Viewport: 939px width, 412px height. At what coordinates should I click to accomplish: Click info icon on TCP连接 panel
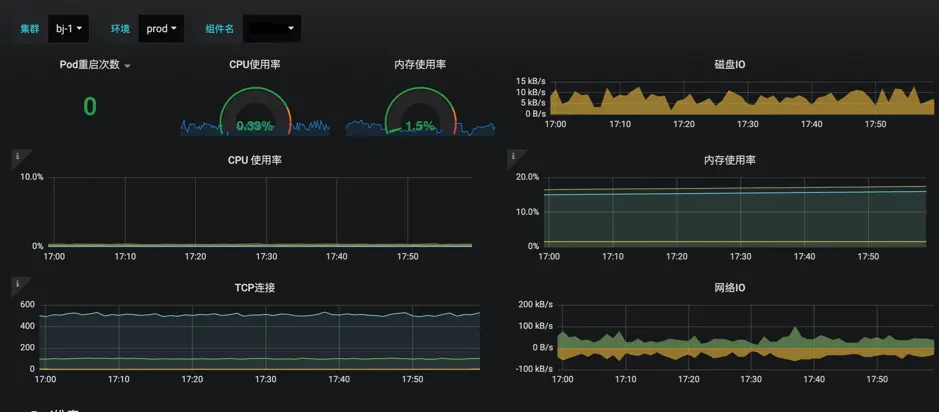pos(17,284)
